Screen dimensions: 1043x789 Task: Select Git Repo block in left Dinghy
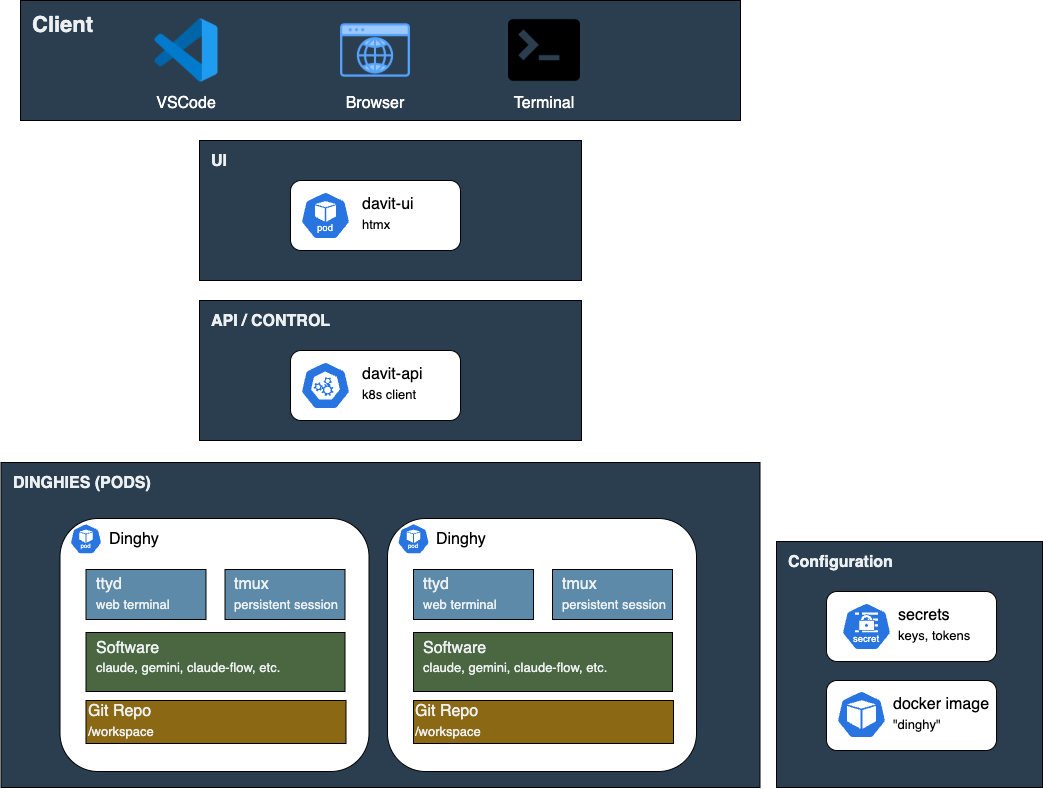(215, 721)
